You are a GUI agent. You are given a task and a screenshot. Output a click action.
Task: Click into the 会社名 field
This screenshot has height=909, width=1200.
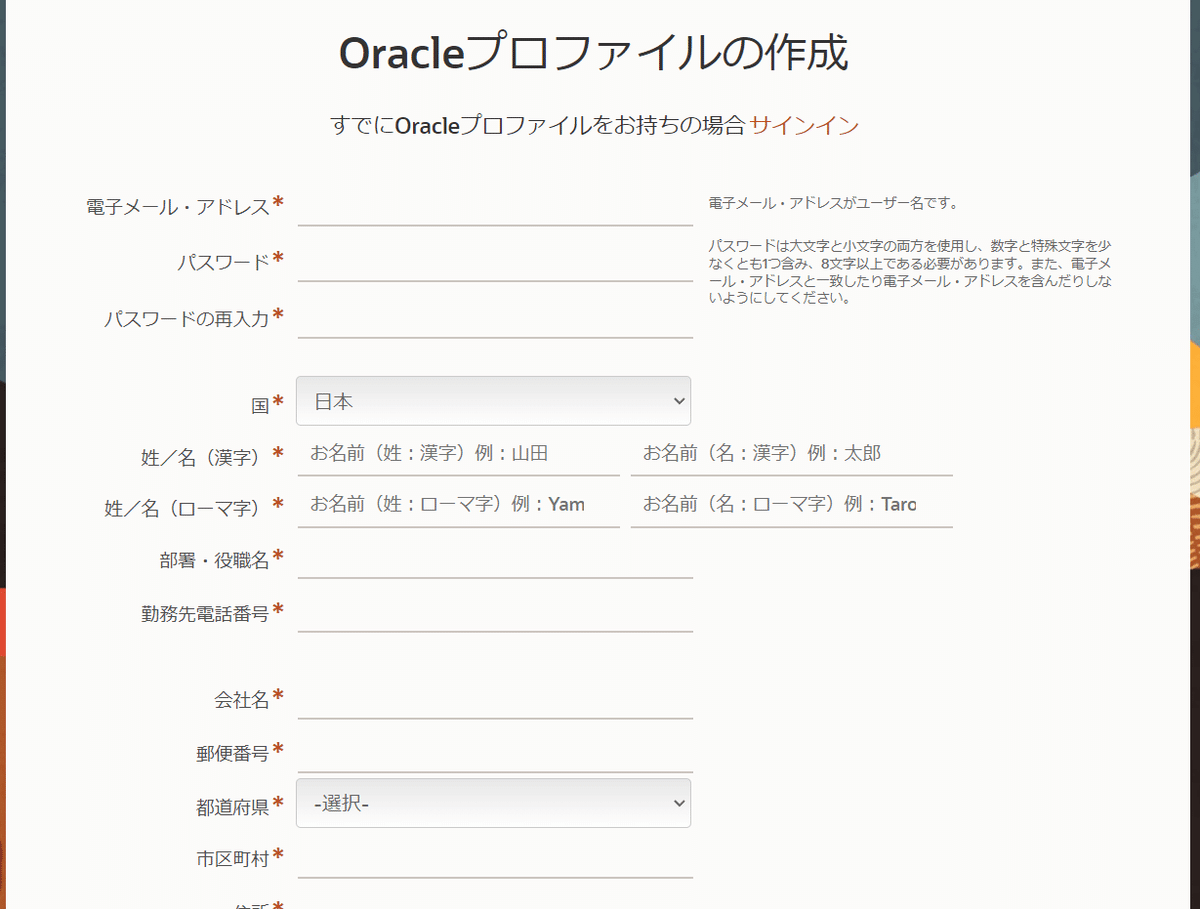pos(495,700)
